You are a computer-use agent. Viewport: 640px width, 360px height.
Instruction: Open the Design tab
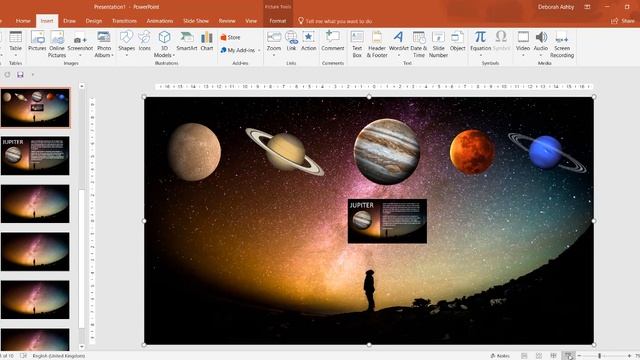pyautogui.click(x=93, y=21)
